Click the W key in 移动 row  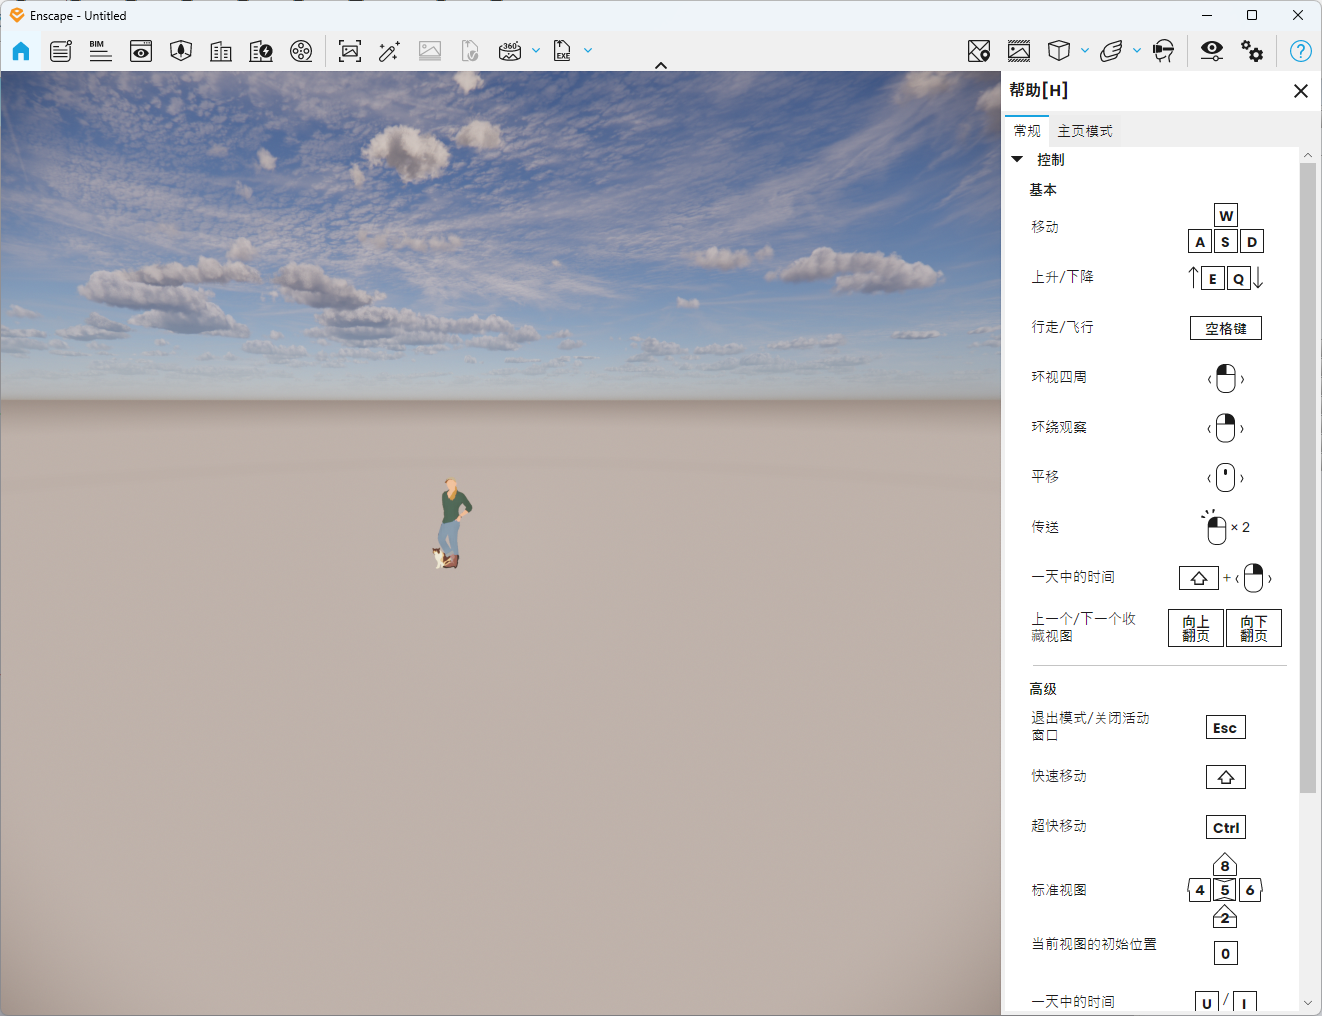1226,216
